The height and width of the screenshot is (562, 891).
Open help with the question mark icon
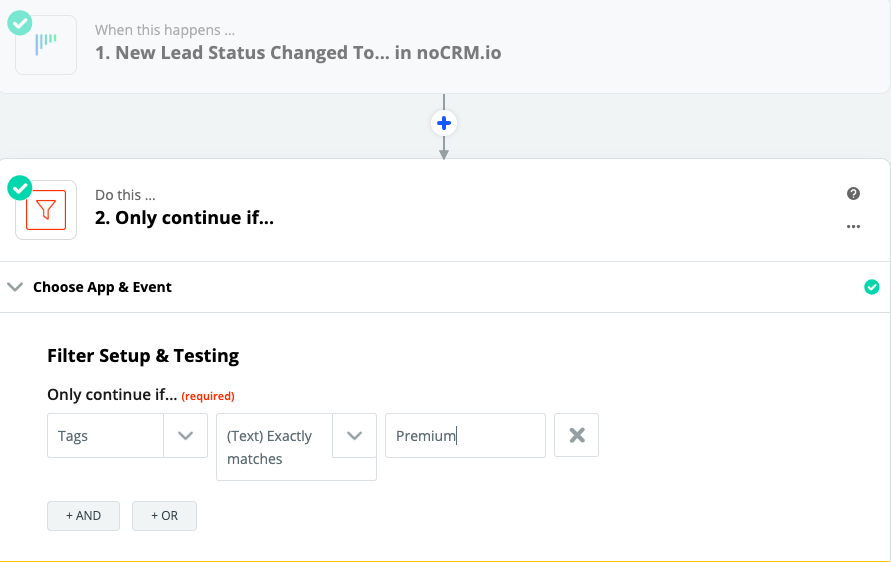pyautogui.click(x=853, y=194)
